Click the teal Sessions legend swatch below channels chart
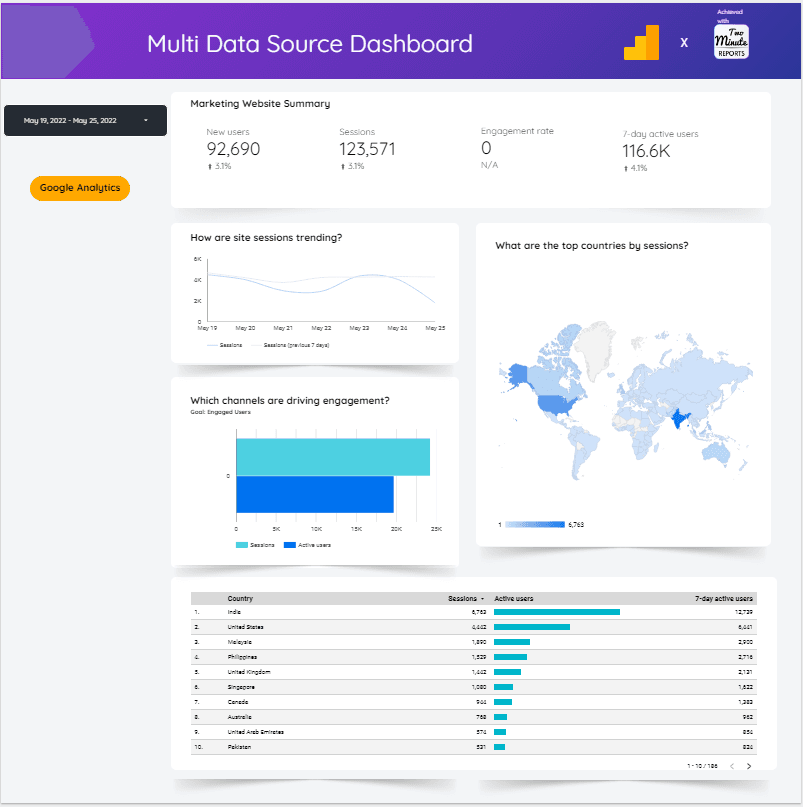Viewport: 803px width, 807px height. [242, 545]
